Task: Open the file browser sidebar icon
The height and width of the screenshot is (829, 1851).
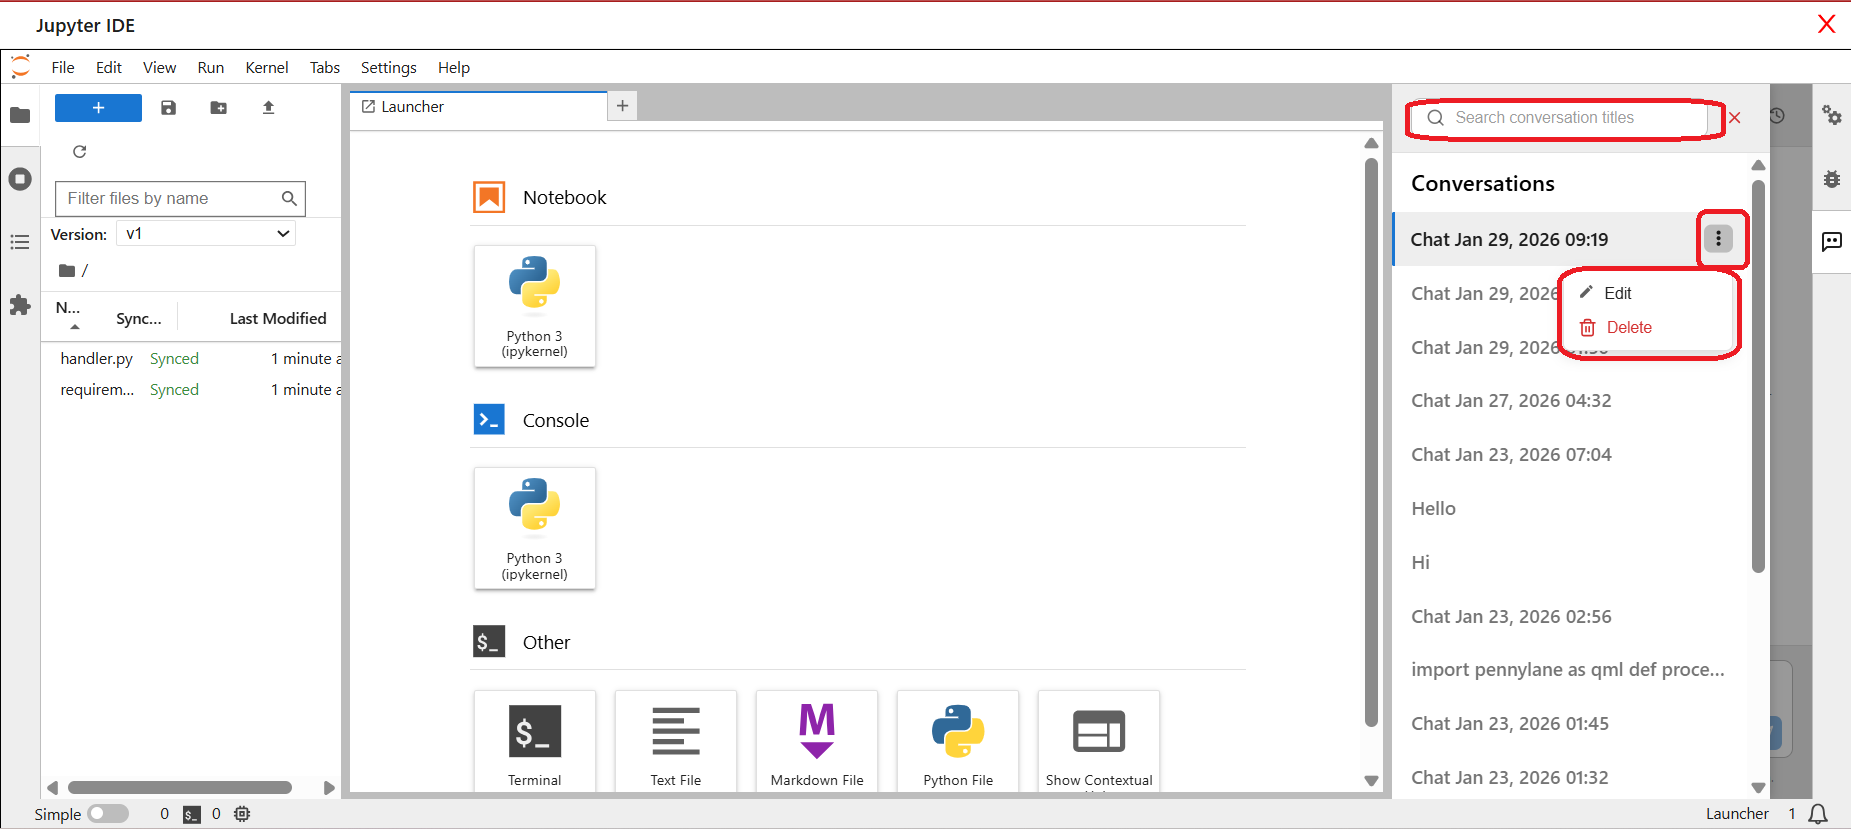Action: pos(20,115)
